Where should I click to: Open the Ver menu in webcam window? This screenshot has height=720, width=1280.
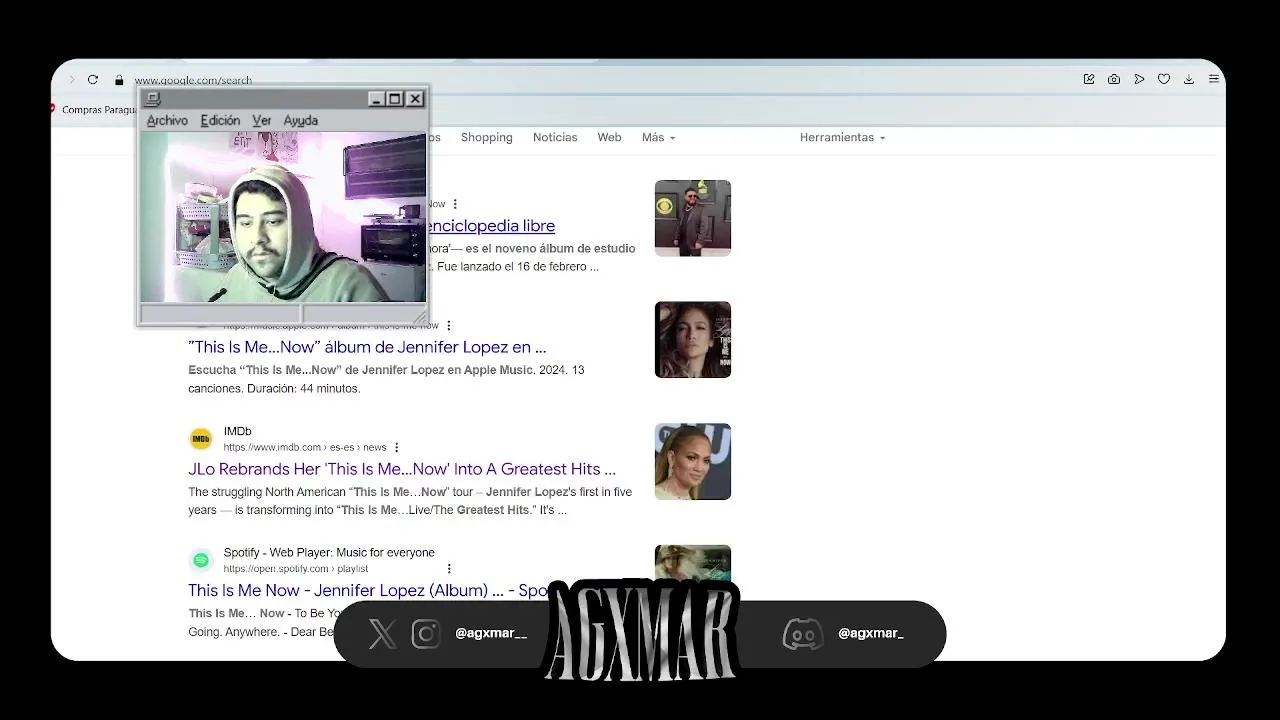(261, 120)
